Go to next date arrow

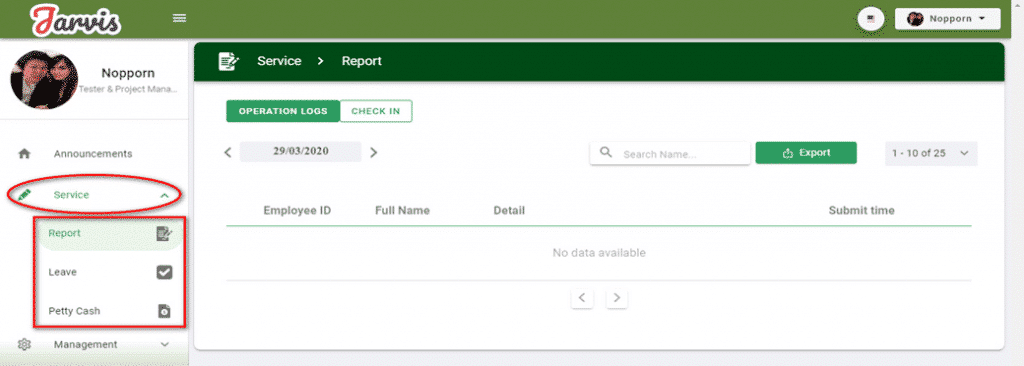click(x=374, y=153)
